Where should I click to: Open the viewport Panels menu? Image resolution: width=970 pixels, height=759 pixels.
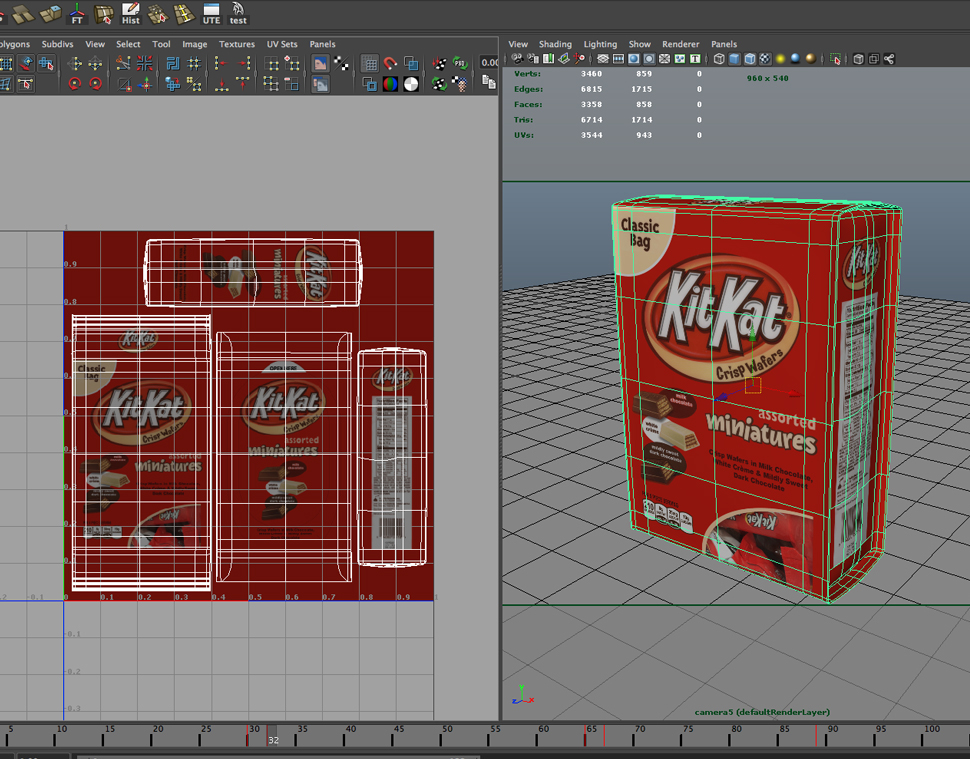(x=724, y=44)
